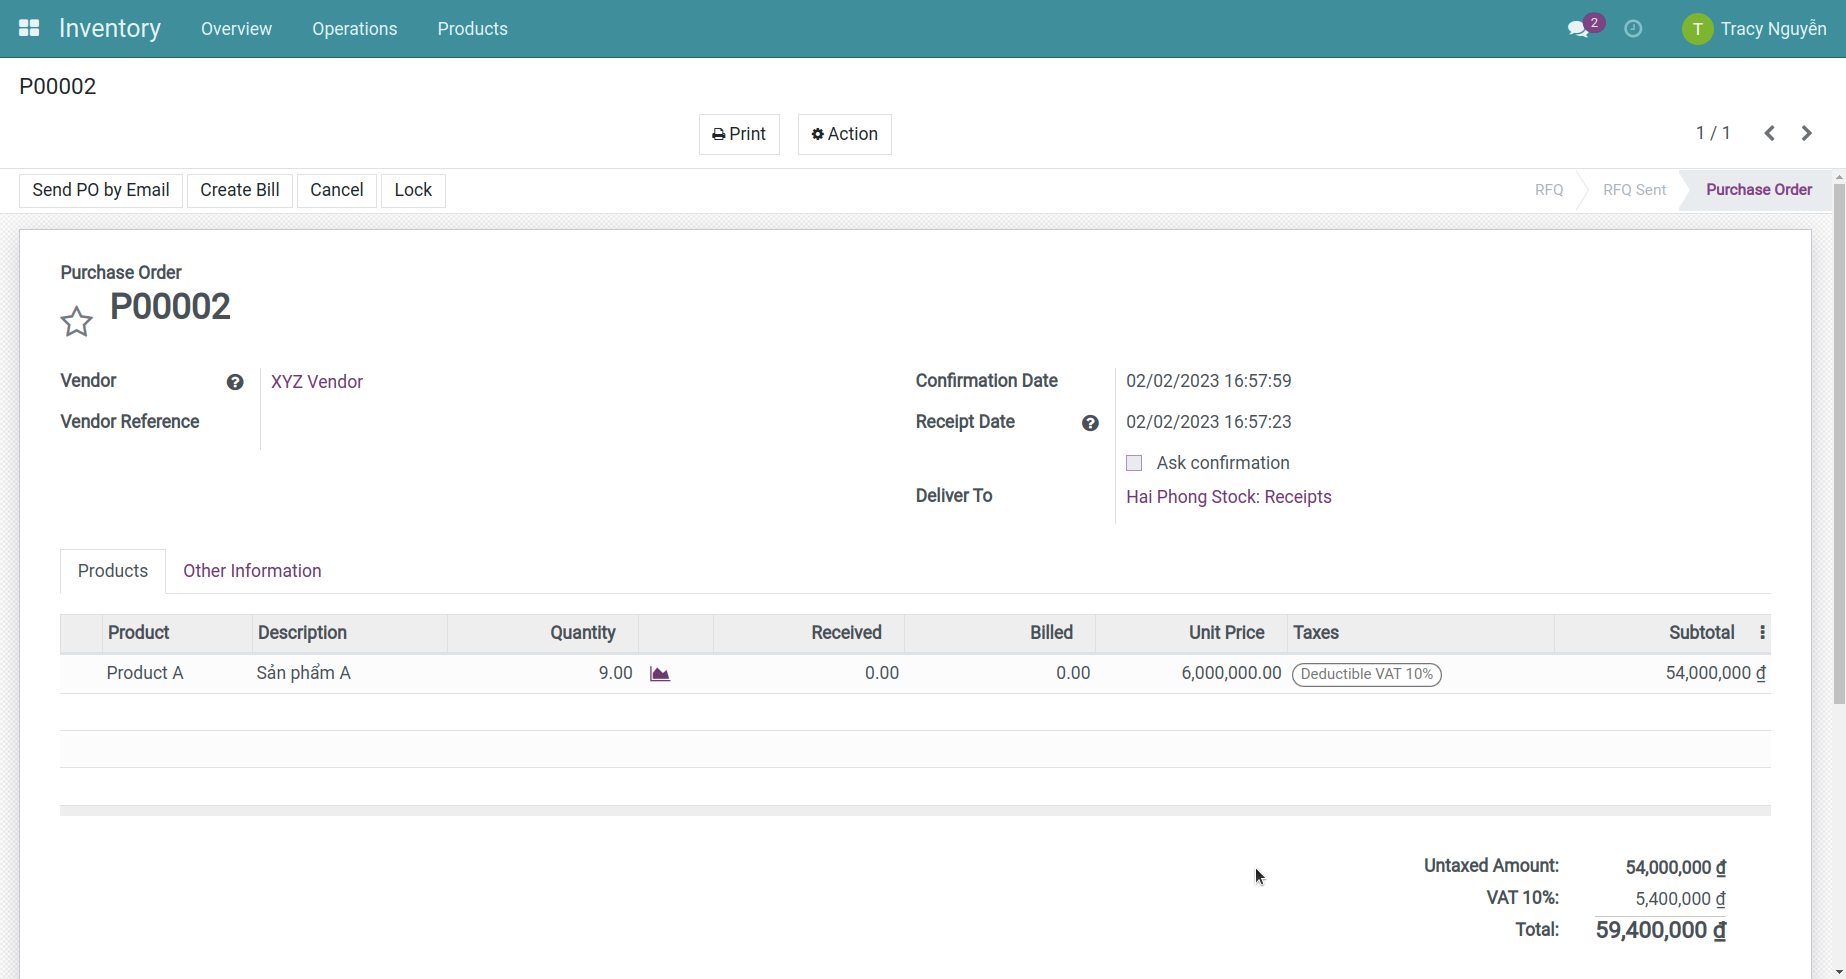The height and width of the screenshot is (979, 1846).
Task: Open the activities clock icon
Action: pyautogui.click(x=1634, y=29)
